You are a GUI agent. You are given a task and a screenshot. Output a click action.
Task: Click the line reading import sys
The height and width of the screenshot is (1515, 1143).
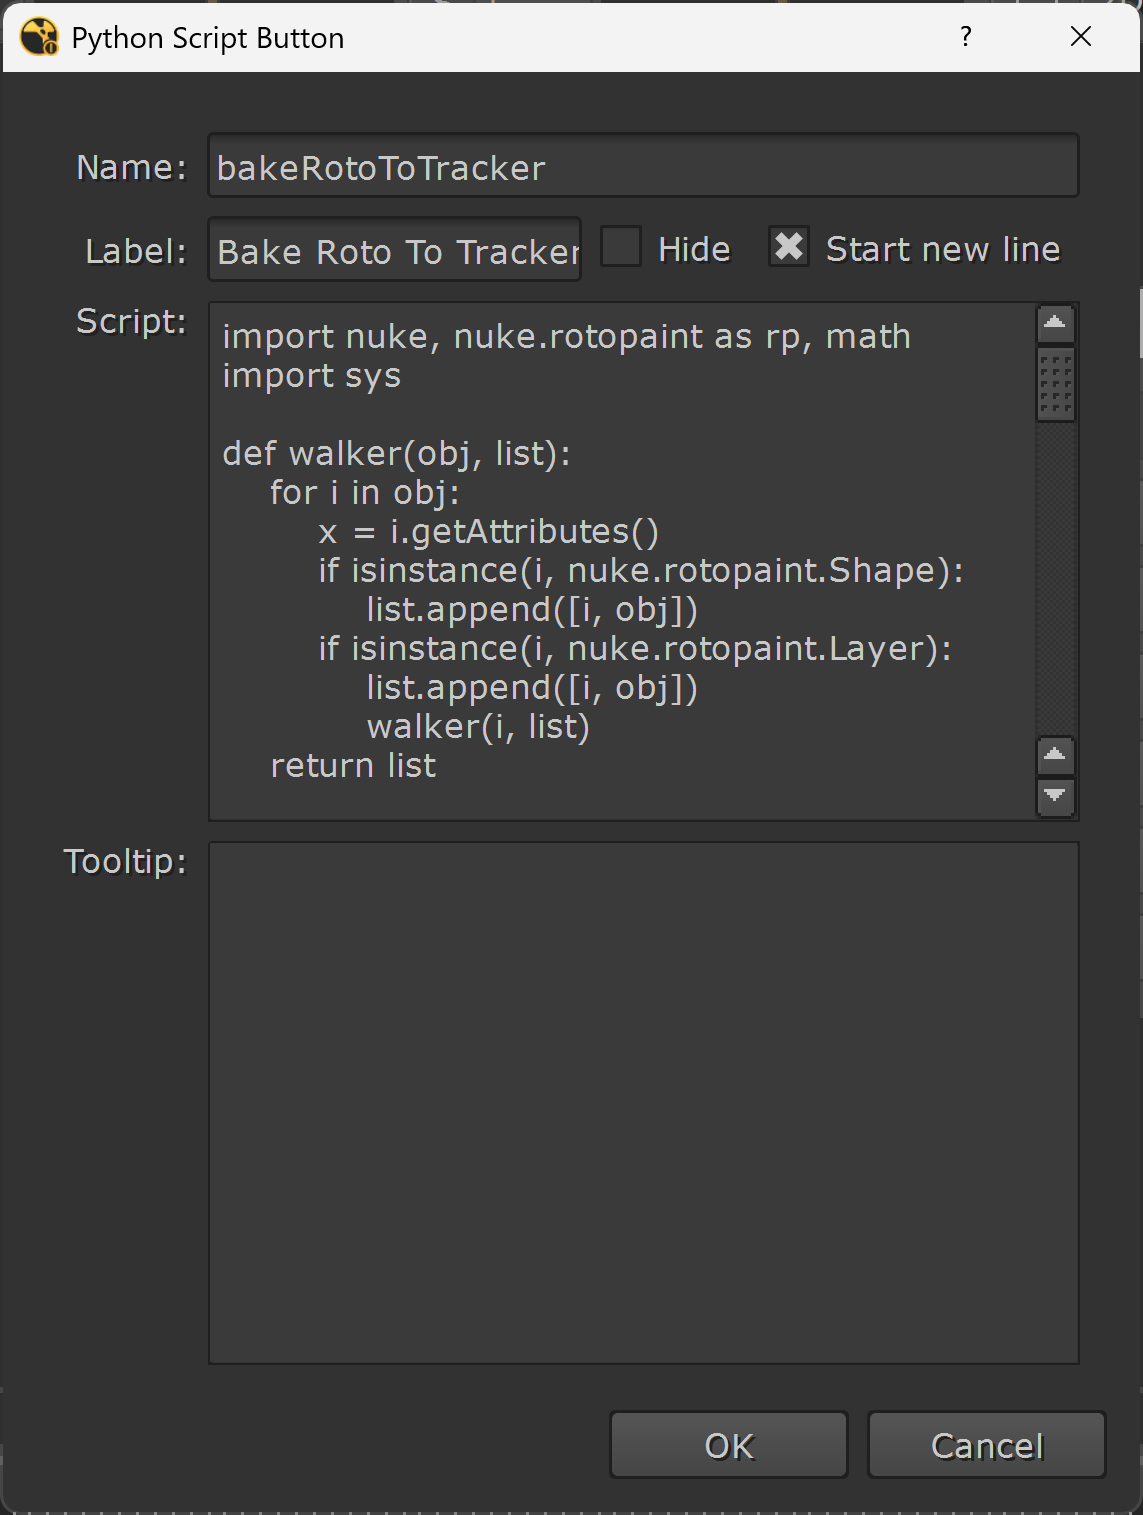tap(311, 375)
